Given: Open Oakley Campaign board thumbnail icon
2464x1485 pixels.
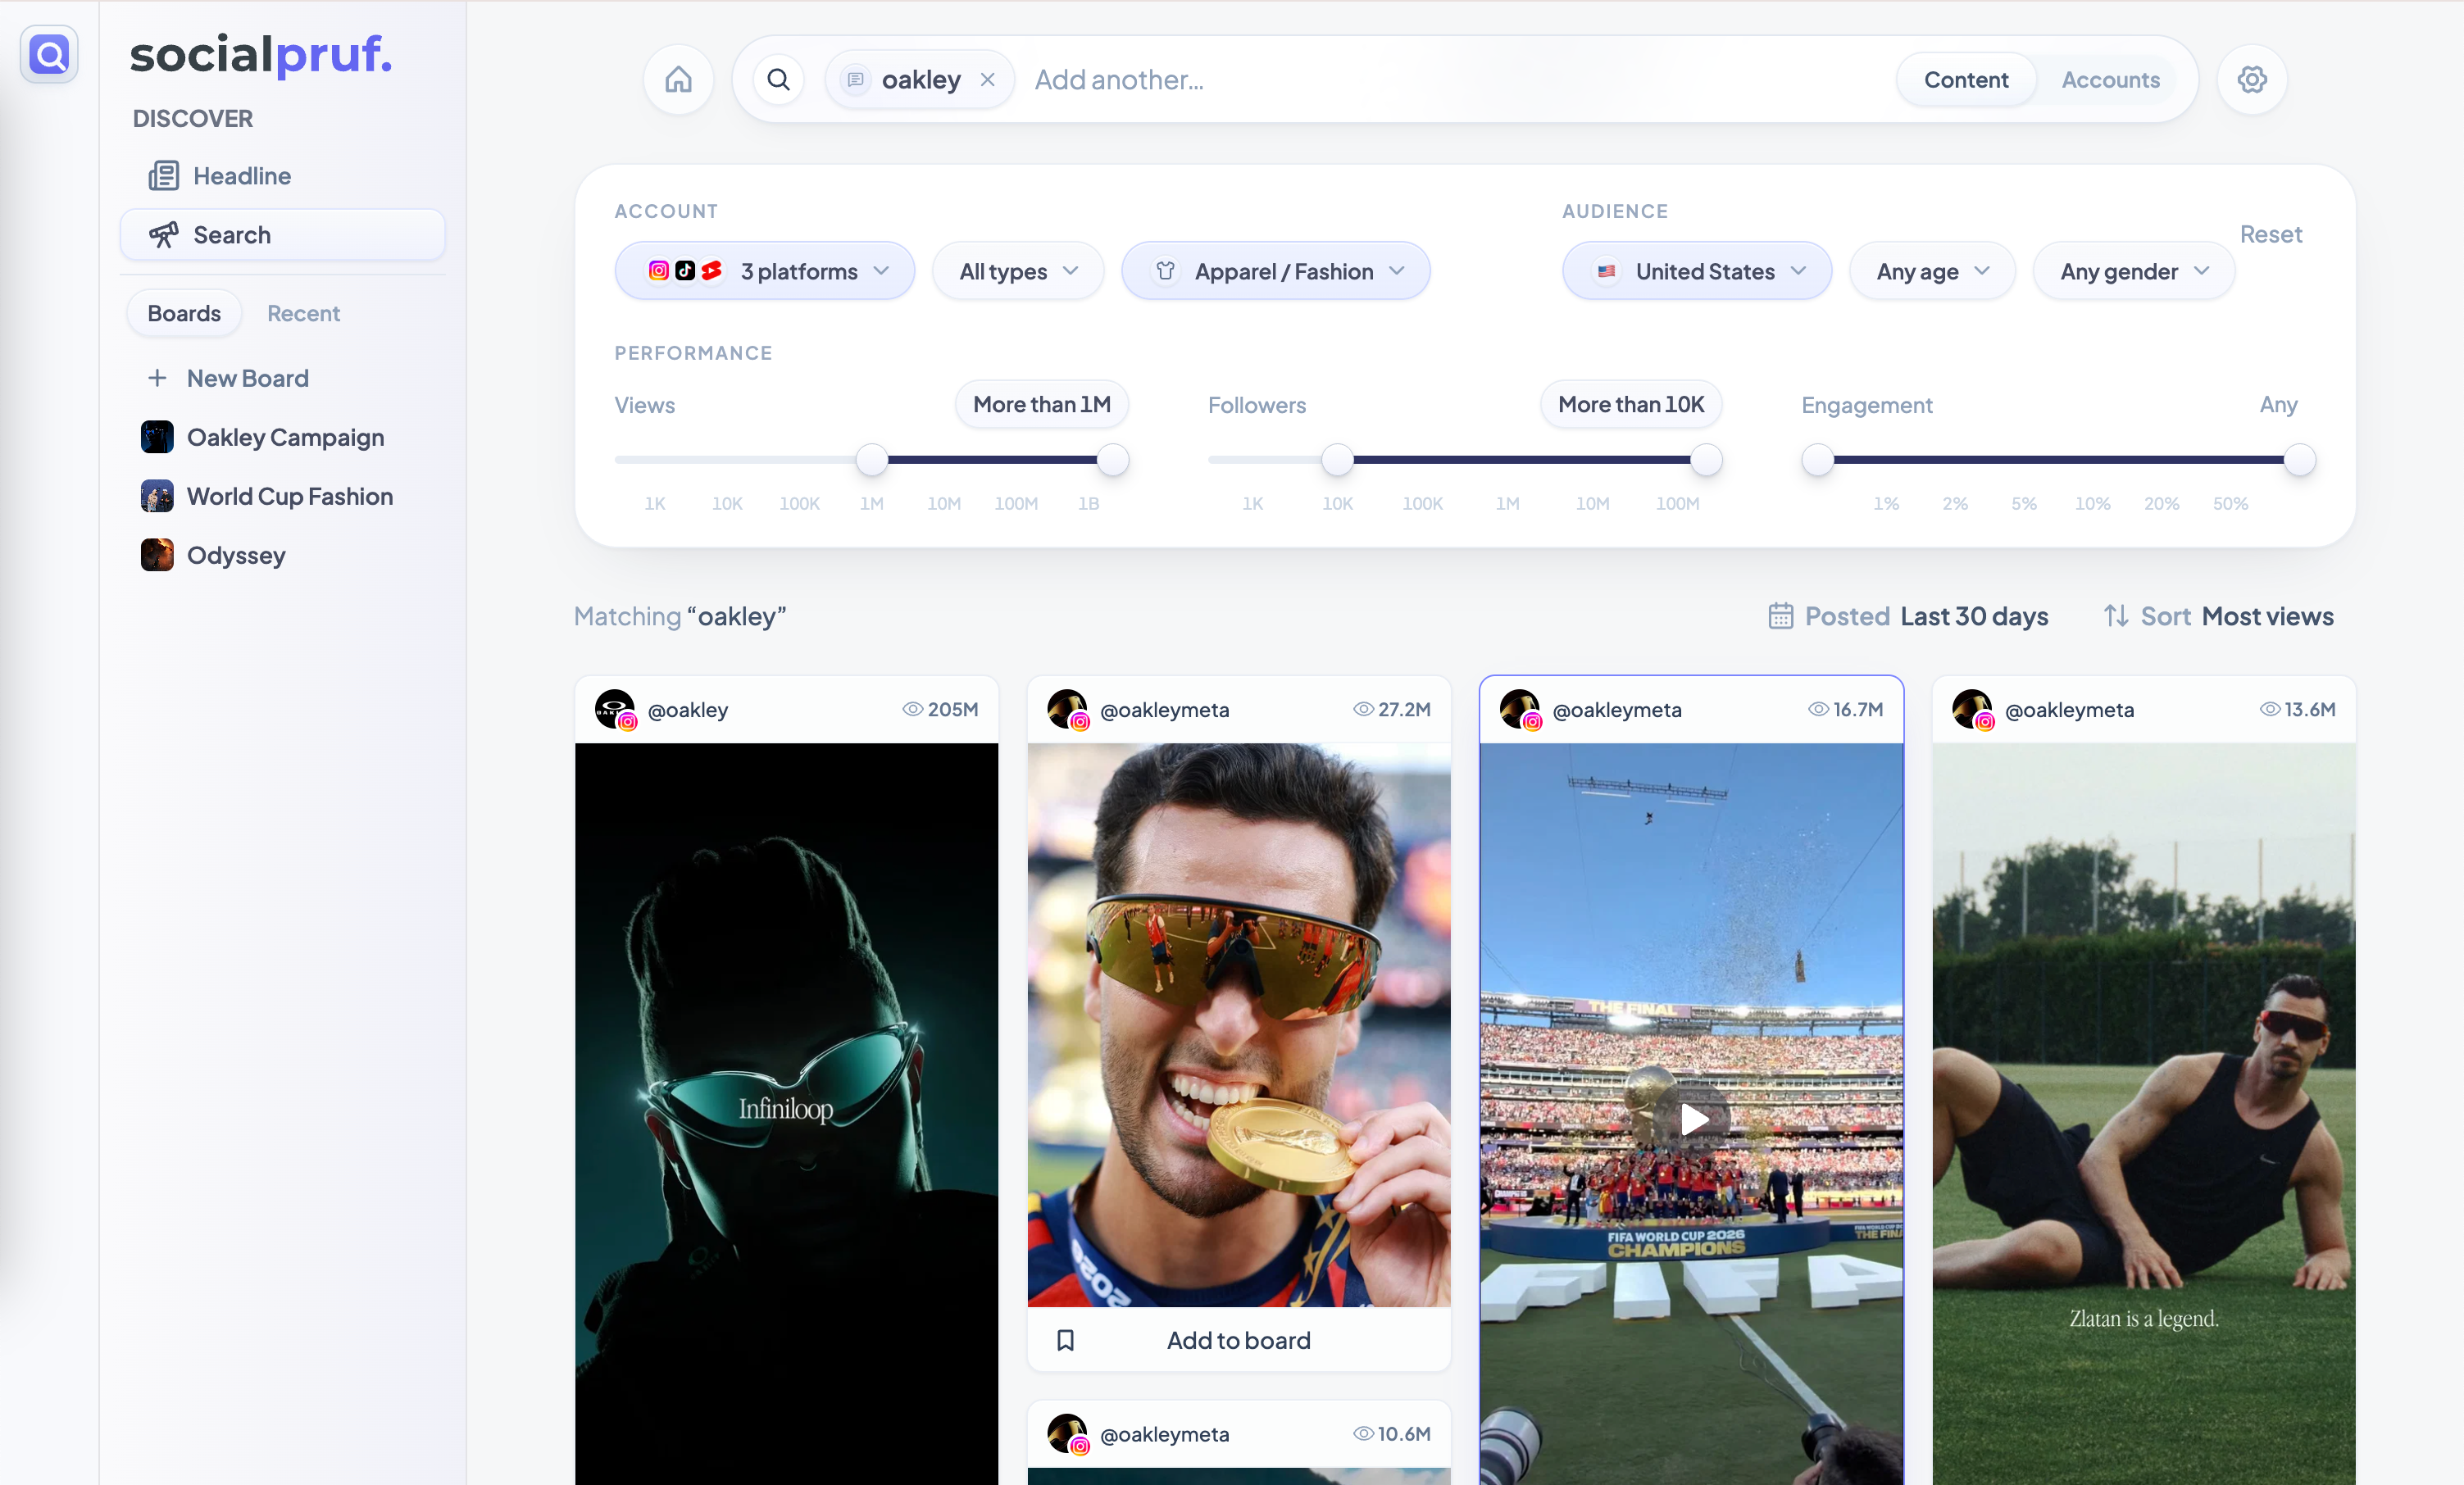Looking at the screenshot, I should 157,437.
